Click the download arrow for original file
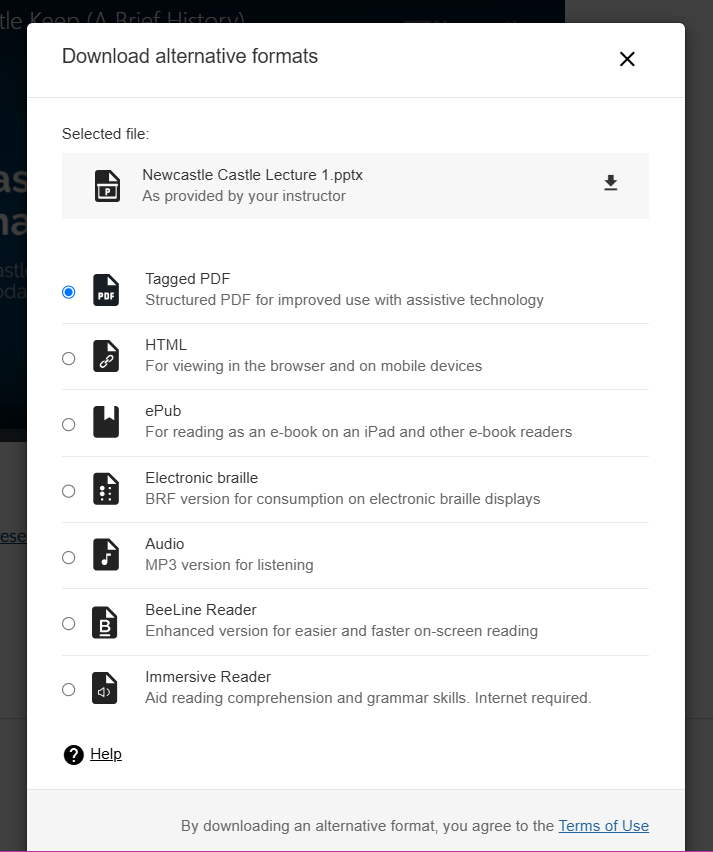The width and height of the screenshot is (713, 852). tap(610, 183)
